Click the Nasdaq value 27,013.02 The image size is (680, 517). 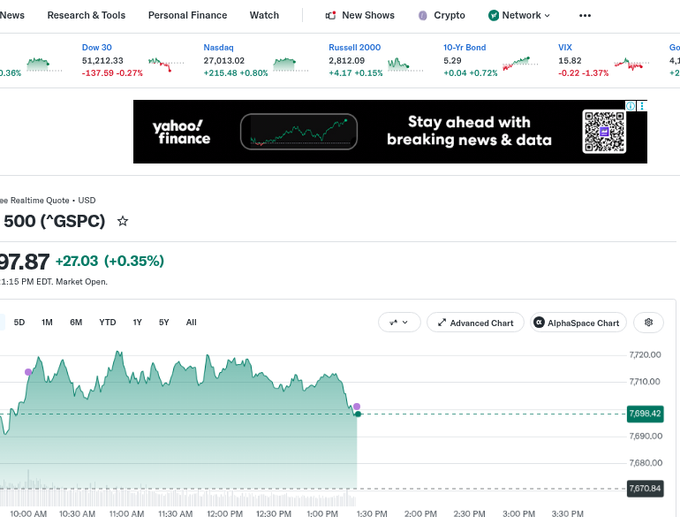tap(224, 61)
